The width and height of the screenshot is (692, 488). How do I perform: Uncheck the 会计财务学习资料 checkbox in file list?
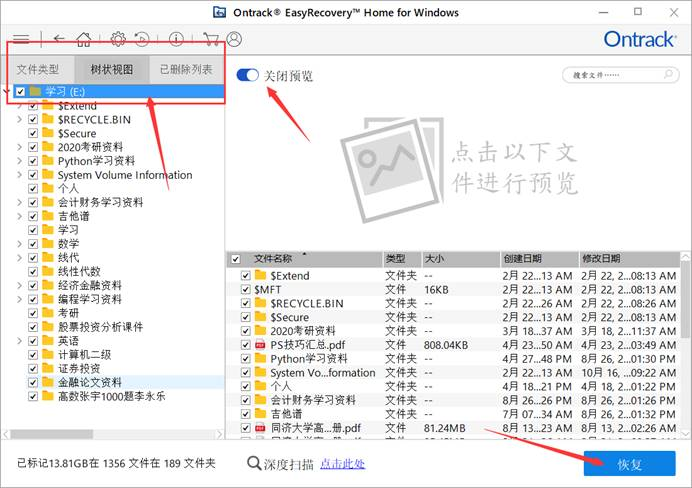pos(246,400)
